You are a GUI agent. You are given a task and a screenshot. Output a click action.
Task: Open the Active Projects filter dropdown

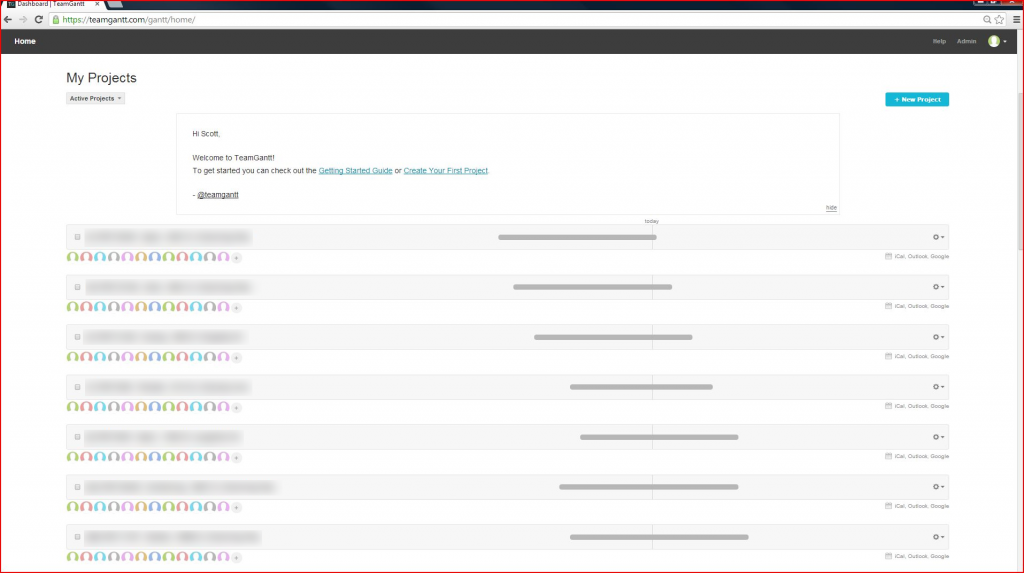[x=95, y=98]
